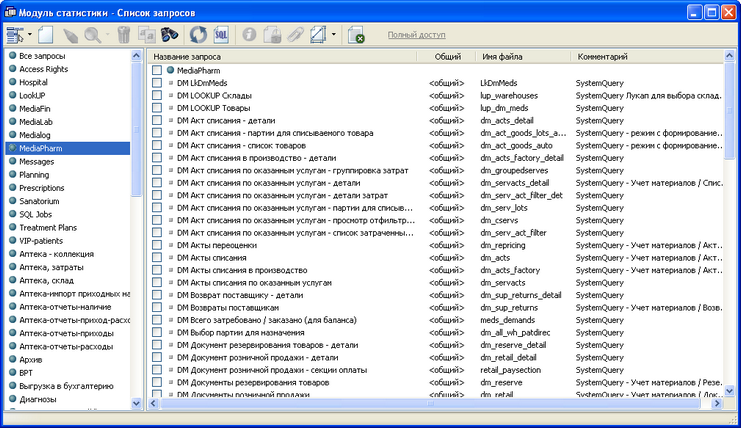Sort by the 'Имя файла' column header
The height and width of the screenshot is (428, 741).
524,57
